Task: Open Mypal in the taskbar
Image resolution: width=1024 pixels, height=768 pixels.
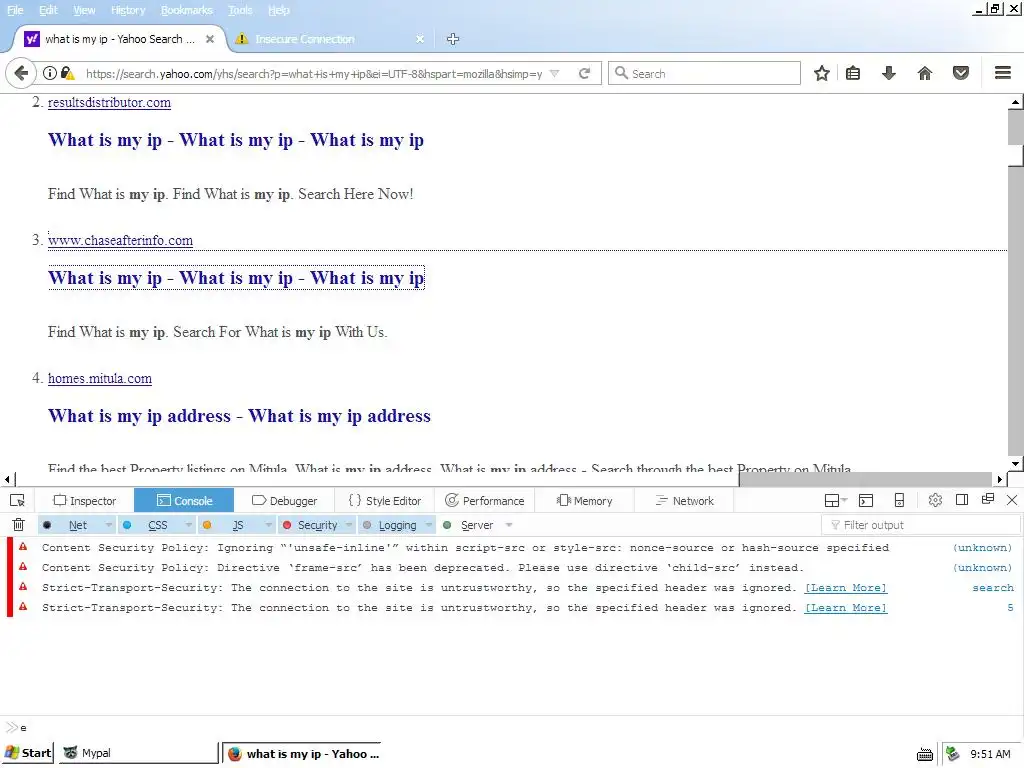Action: [x=138, y=754]
